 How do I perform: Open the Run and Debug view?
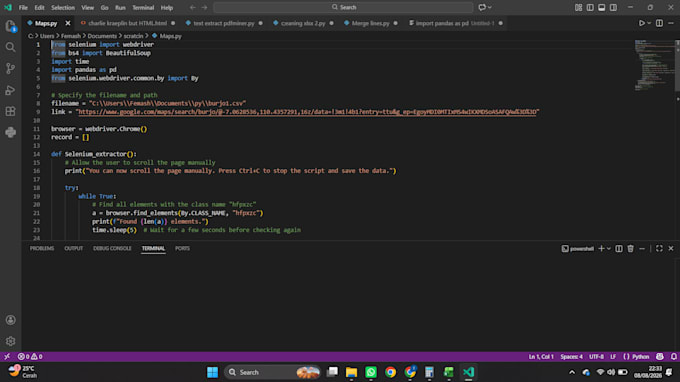[x=10, y=90]
